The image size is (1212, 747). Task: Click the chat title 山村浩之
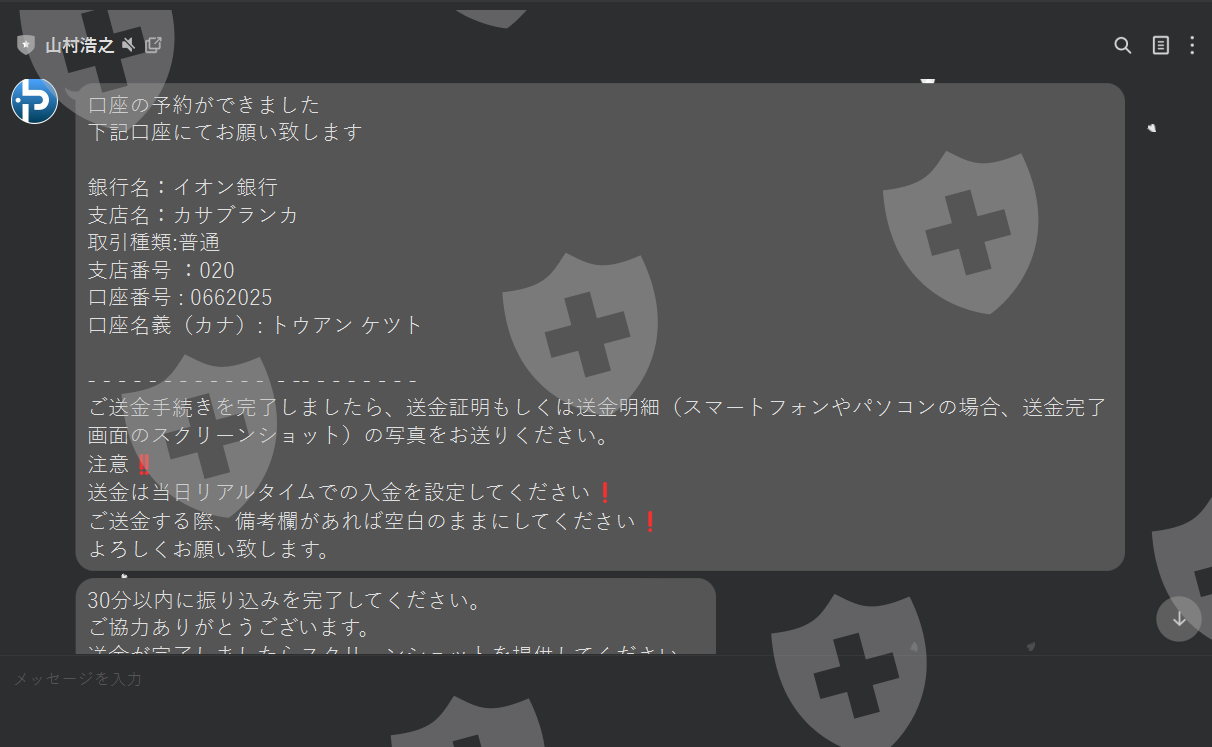(x=79, y=45)
